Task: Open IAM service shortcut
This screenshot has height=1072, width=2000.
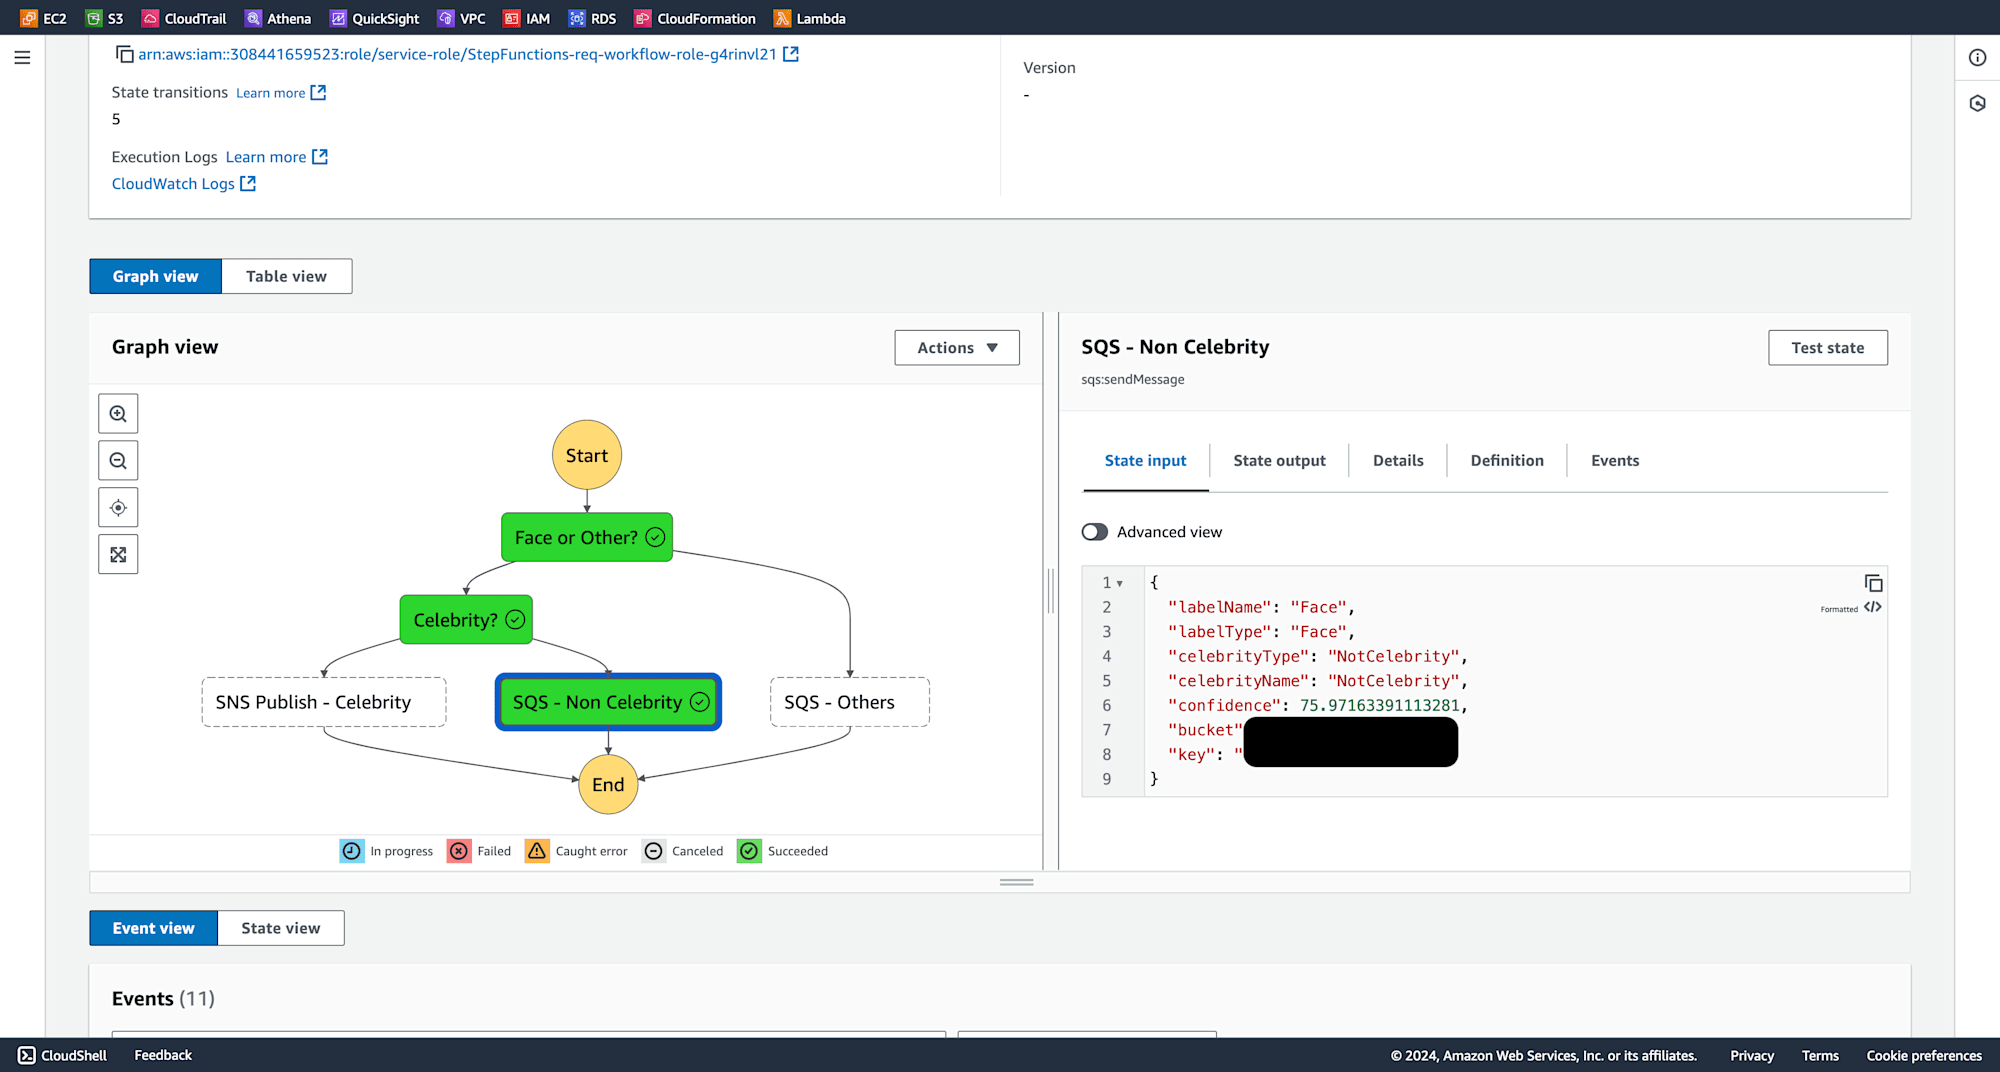Action: coord(527,18)
